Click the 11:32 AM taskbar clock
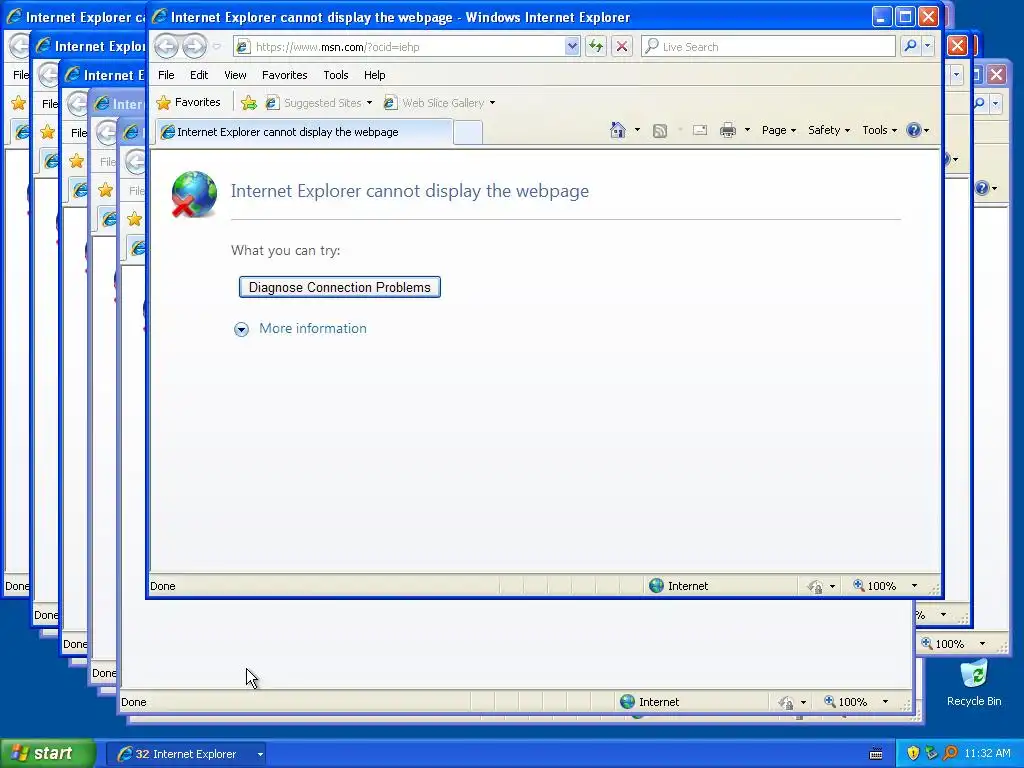Screen dimensions: 1024x768 (x=987, y=753)
